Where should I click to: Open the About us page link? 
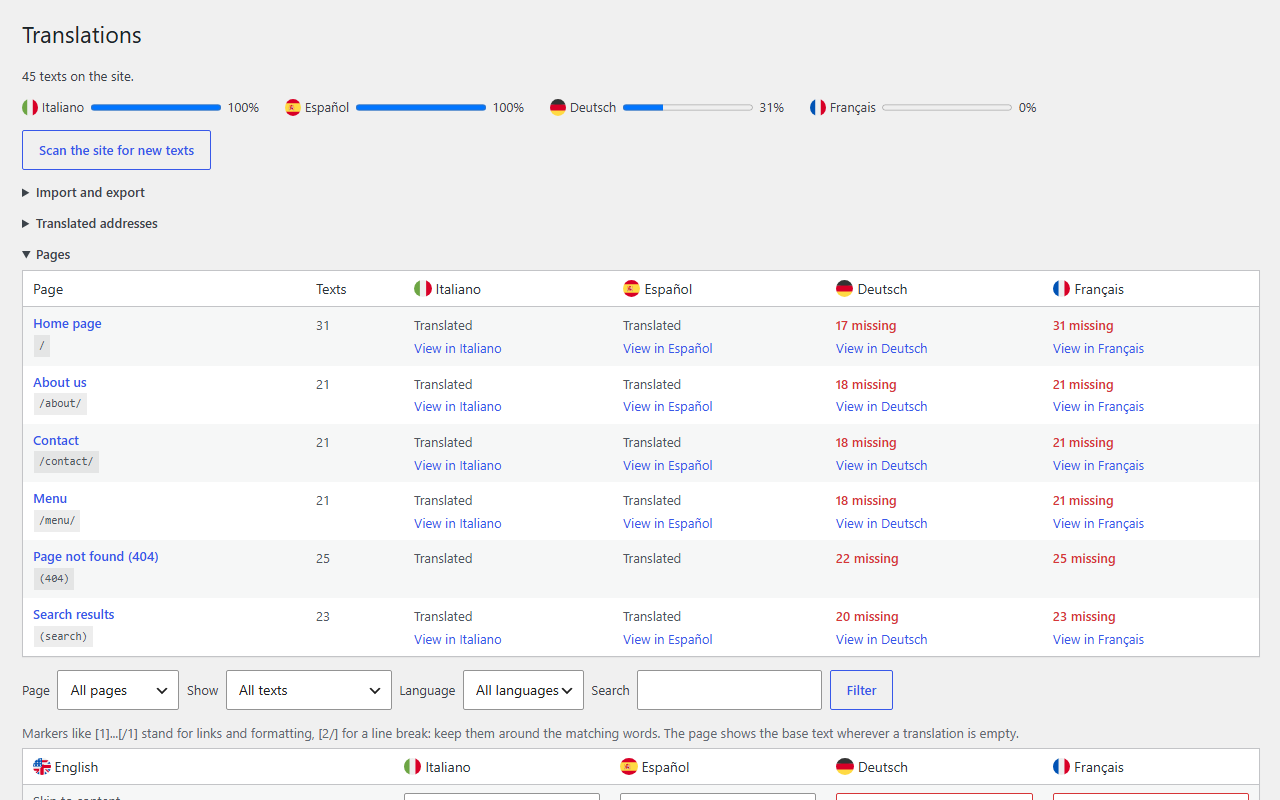[60, 382]
